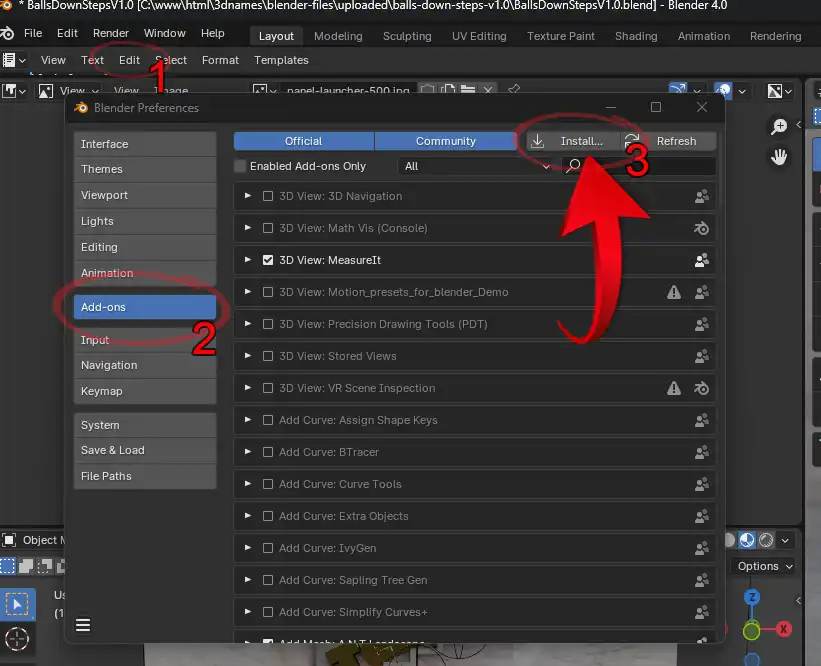Screen dimensions: 821x666
Task: Open the Interface preferences section
Action: (145, 144)
